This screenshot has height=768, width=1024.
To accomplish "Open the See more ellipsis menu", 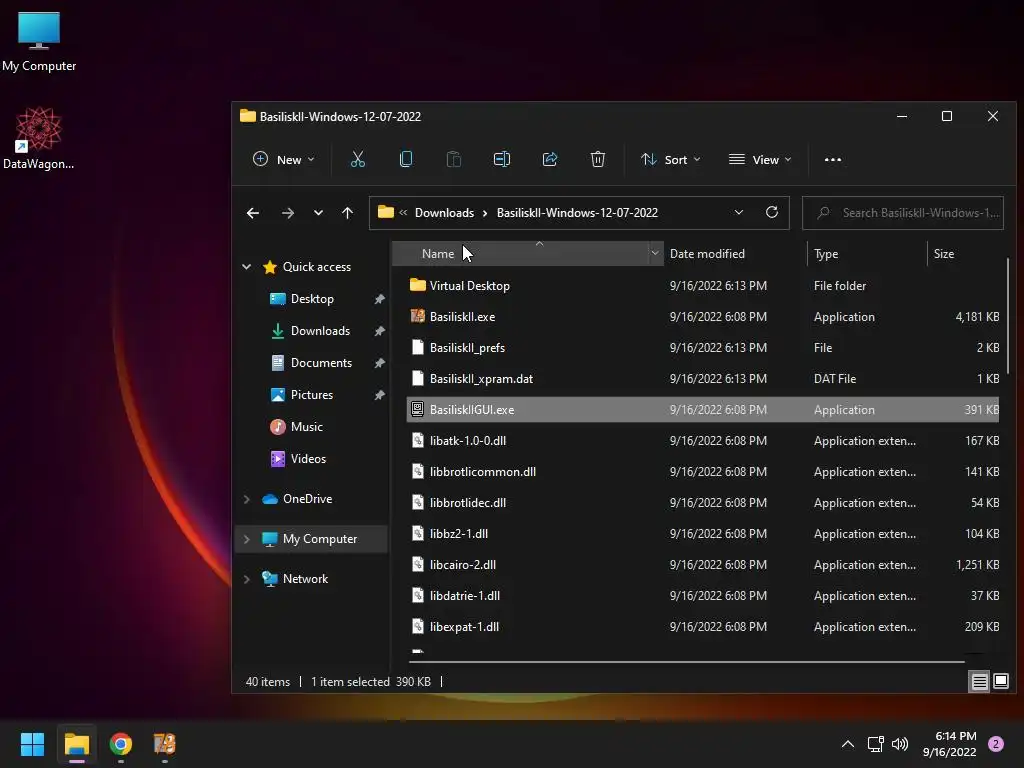I will 833,159.
